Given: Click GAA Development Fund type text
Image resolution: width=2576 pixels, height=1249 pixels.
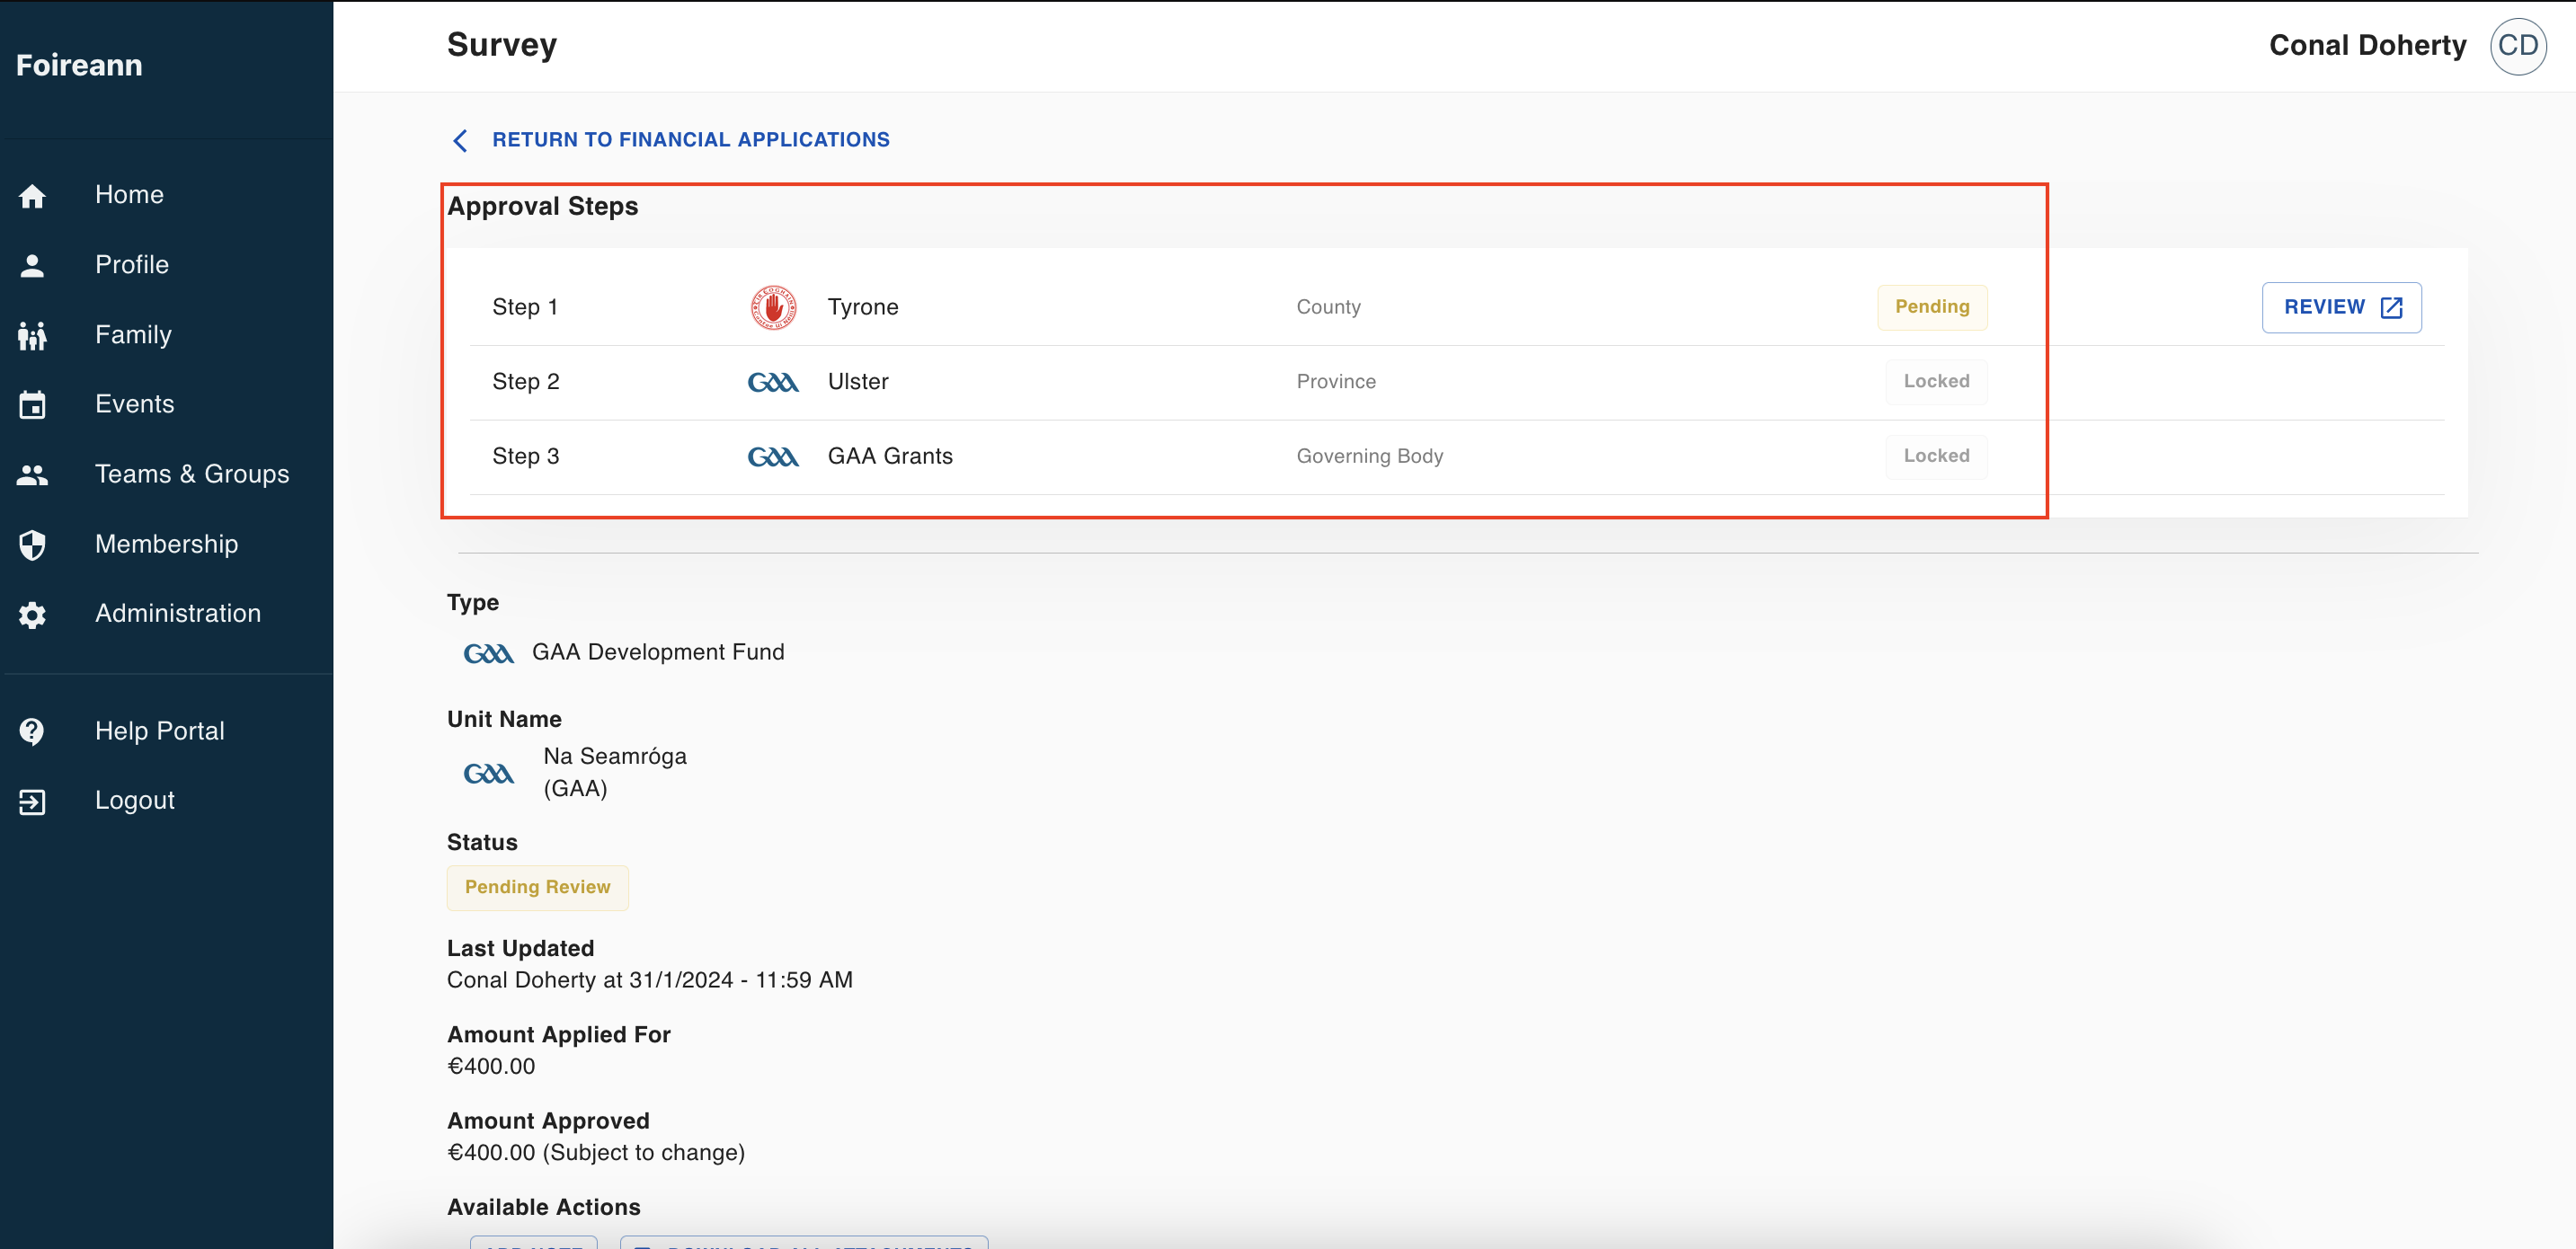Looking at the screenshot, I should point(658,652).
